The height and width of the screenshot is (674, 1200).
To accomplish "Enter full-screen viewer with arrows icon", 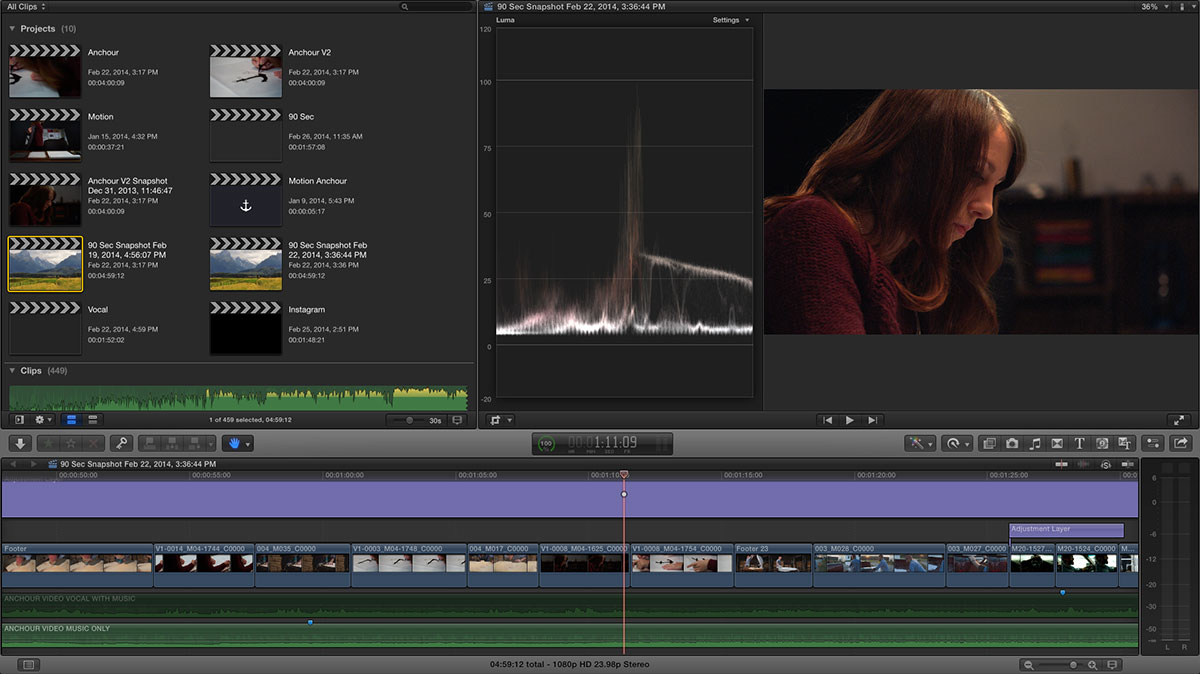I will [1179, 420].
